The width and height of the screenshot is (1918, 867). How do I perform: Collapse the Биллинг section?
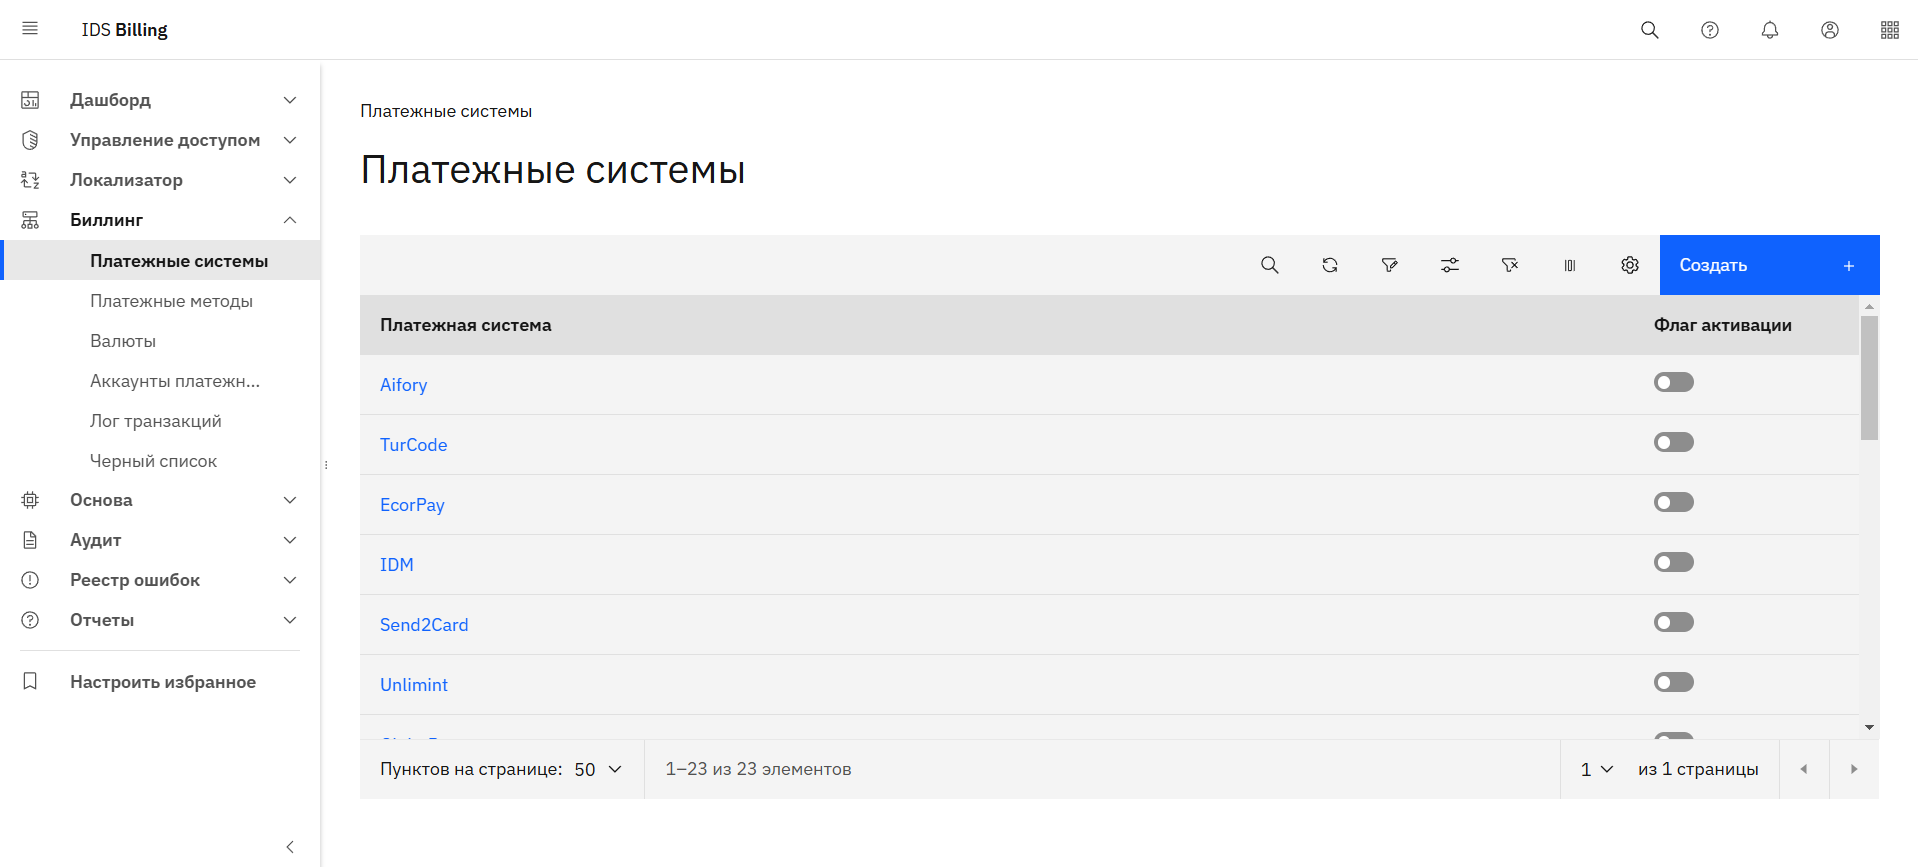tap(289, 220)
